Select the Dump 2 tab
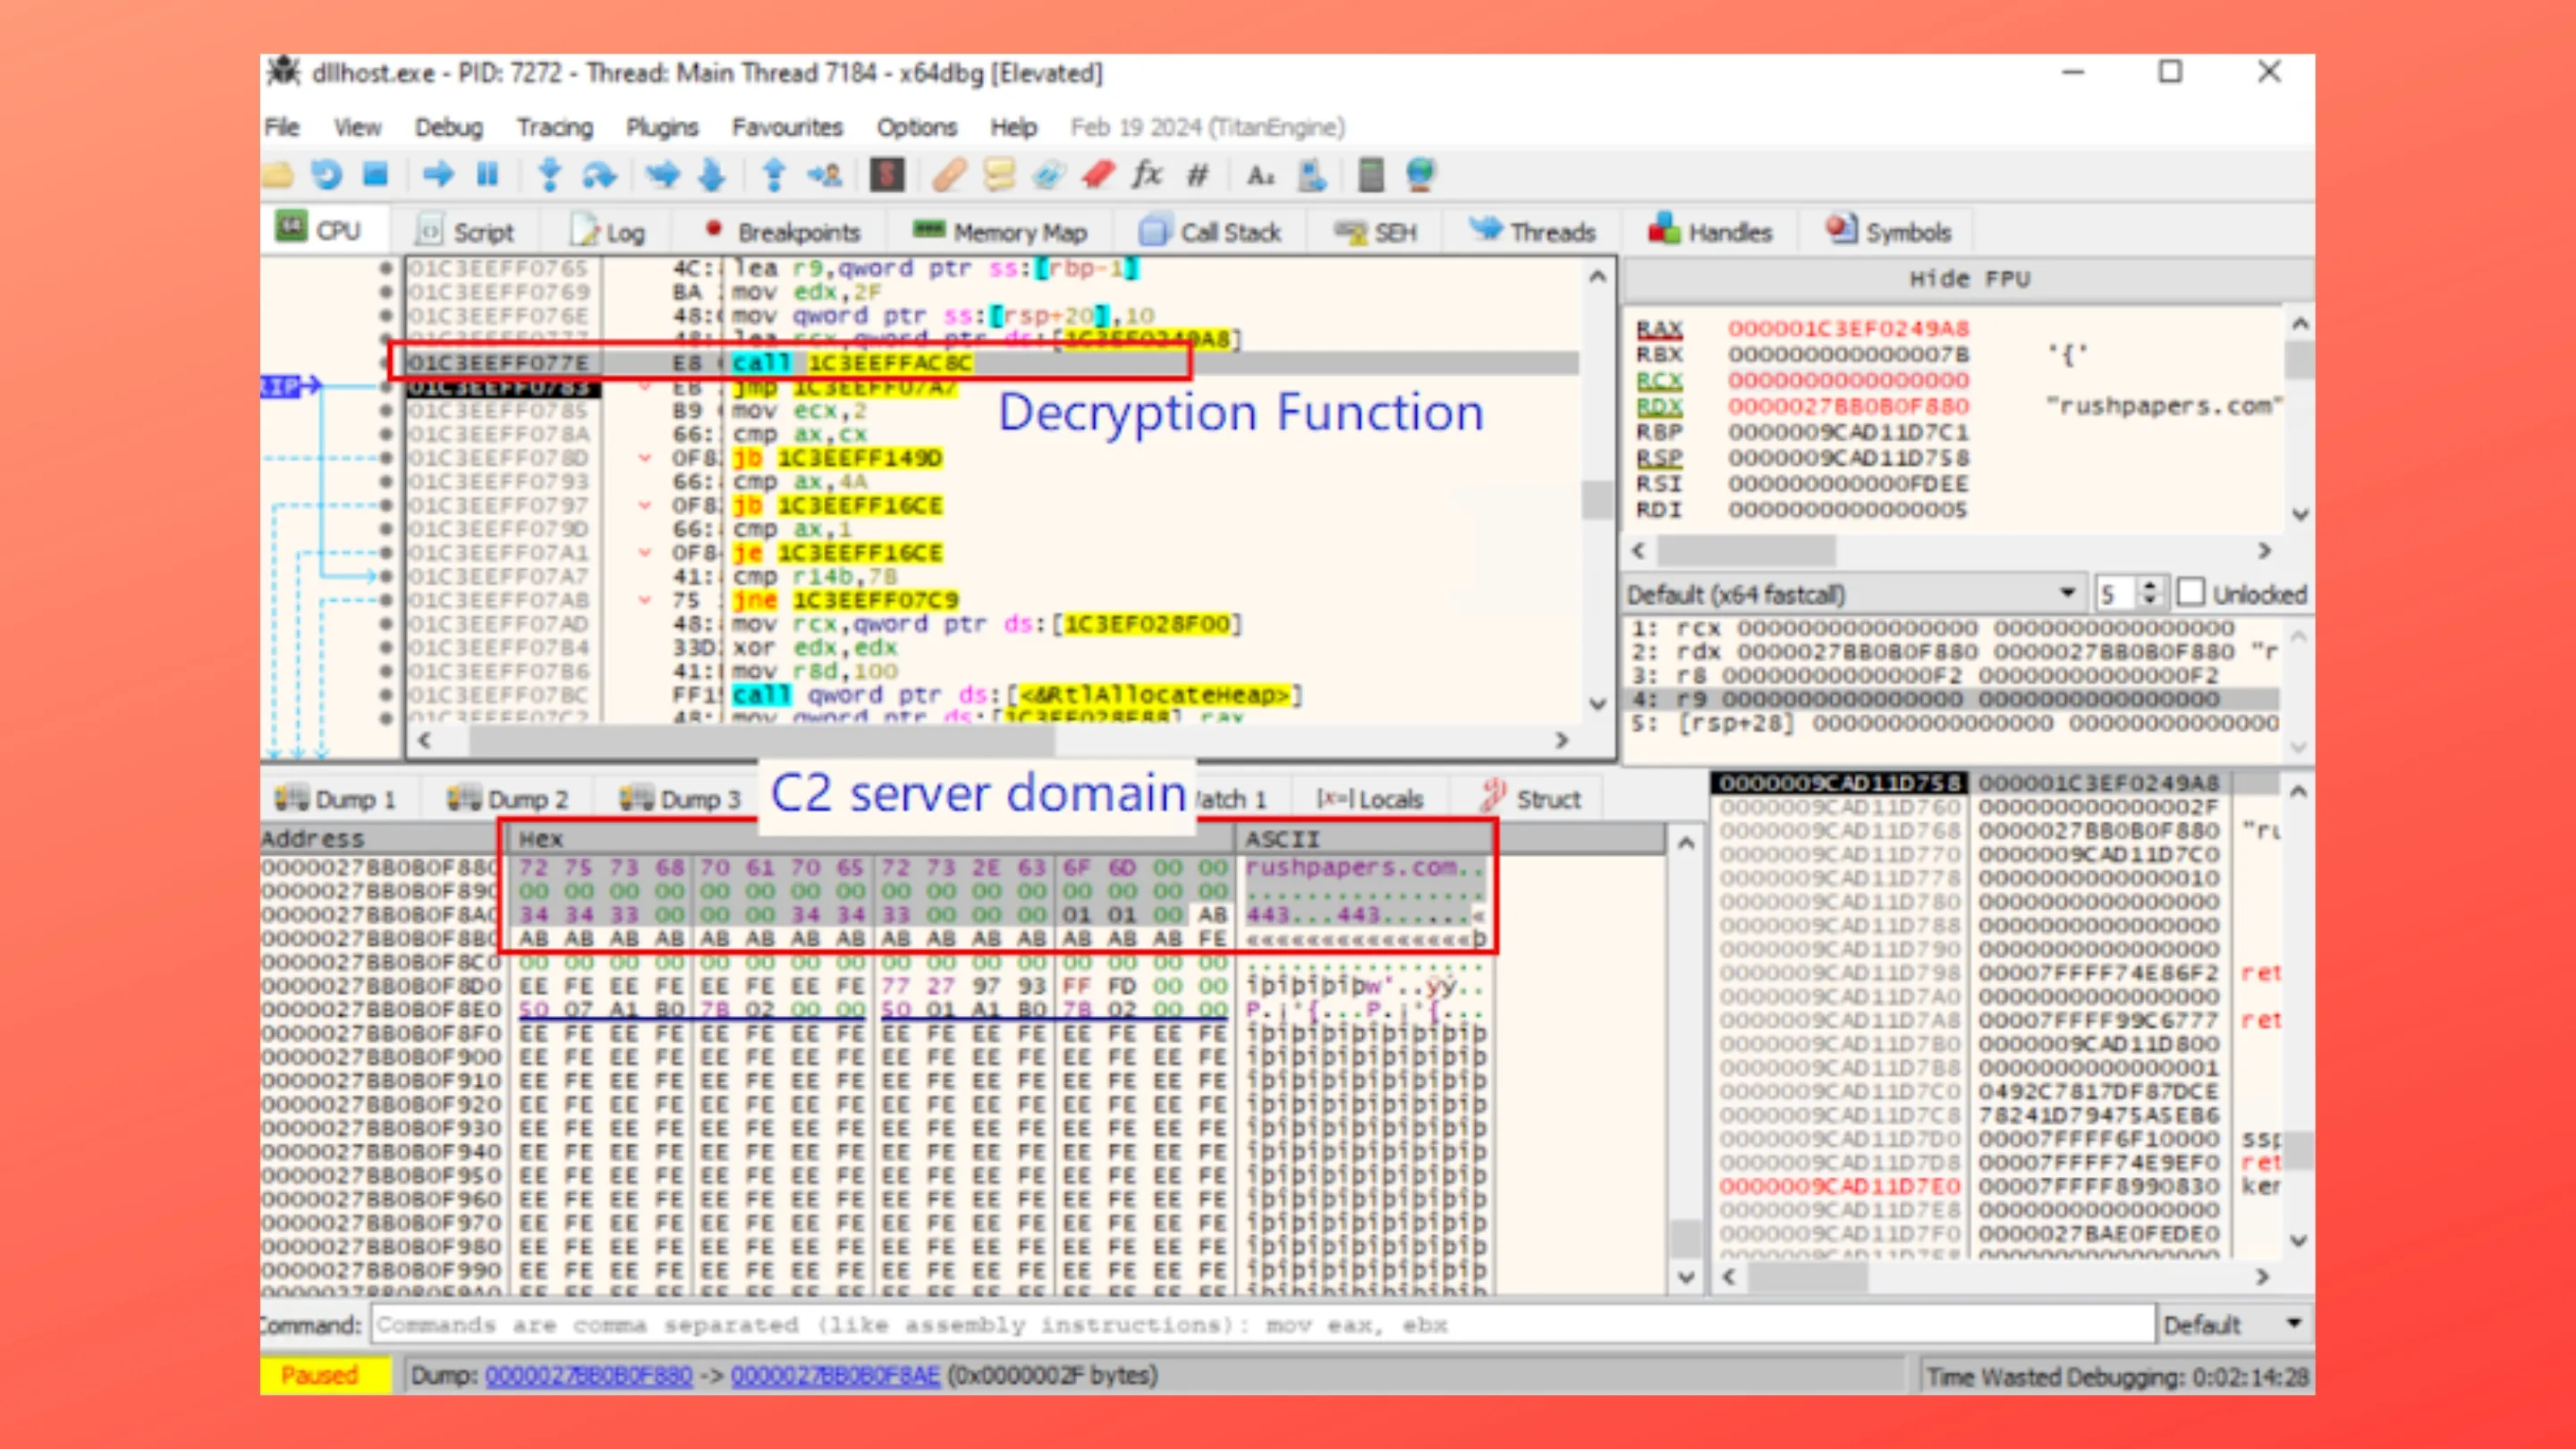 (x=508, y=799)
